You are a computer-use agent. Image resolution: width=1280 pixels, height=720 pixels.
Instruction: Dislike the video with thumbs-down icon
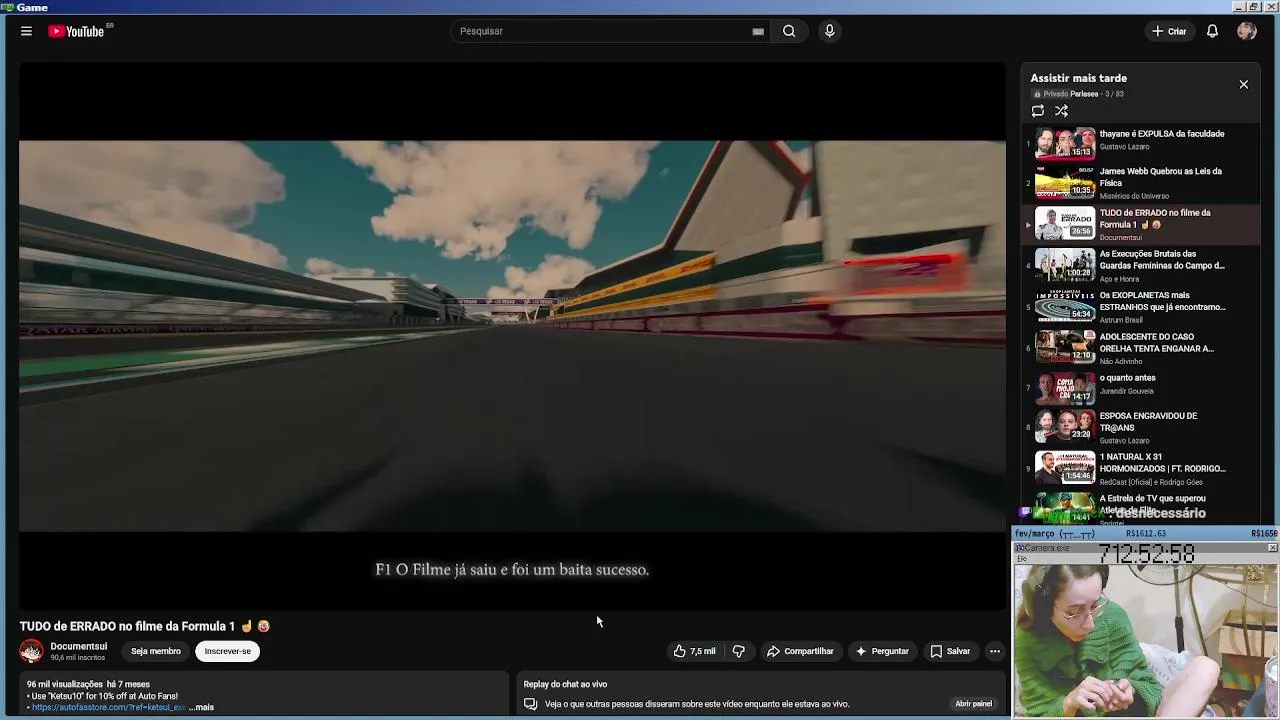point(738,651)
